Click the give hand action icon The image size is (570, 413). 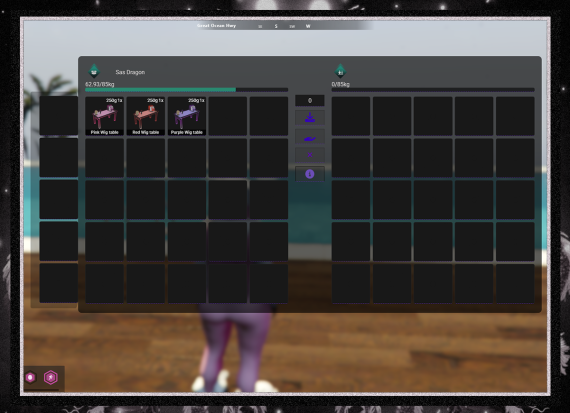(x=310, y=138)
